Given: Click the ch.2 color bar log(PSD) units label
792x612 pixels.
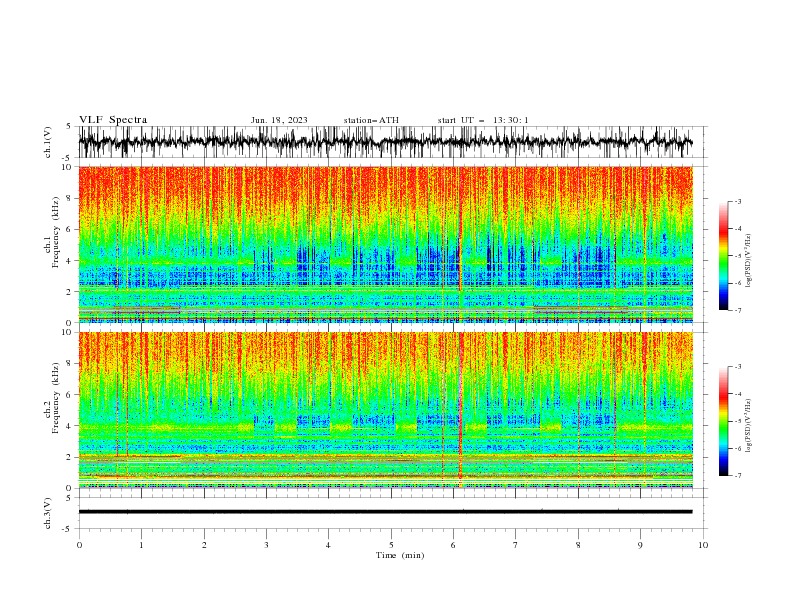Looking at the screenshot, I should (748, 426).
